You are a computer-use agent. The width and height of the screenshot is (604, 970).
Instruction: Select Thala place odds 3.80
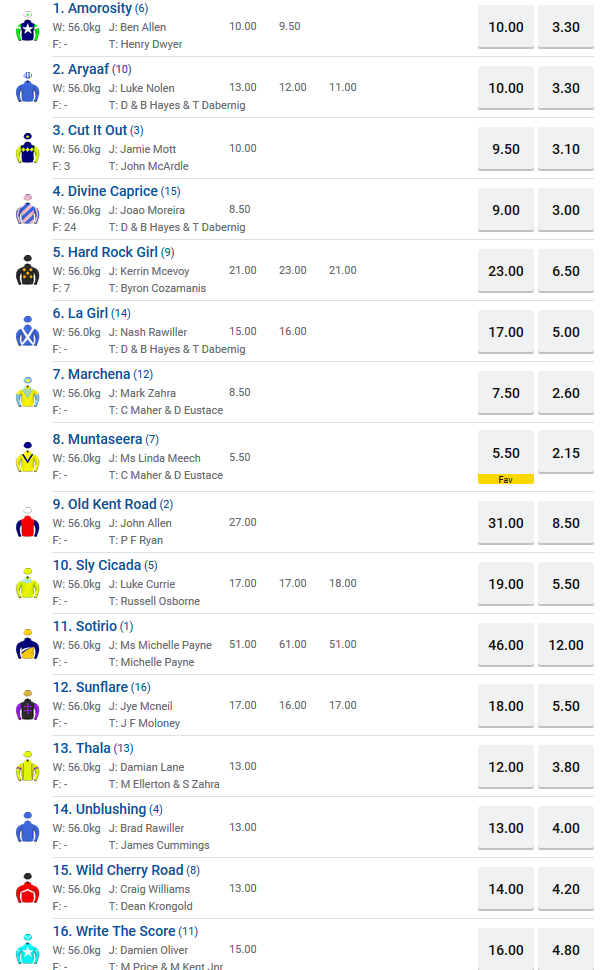[565, 767]
